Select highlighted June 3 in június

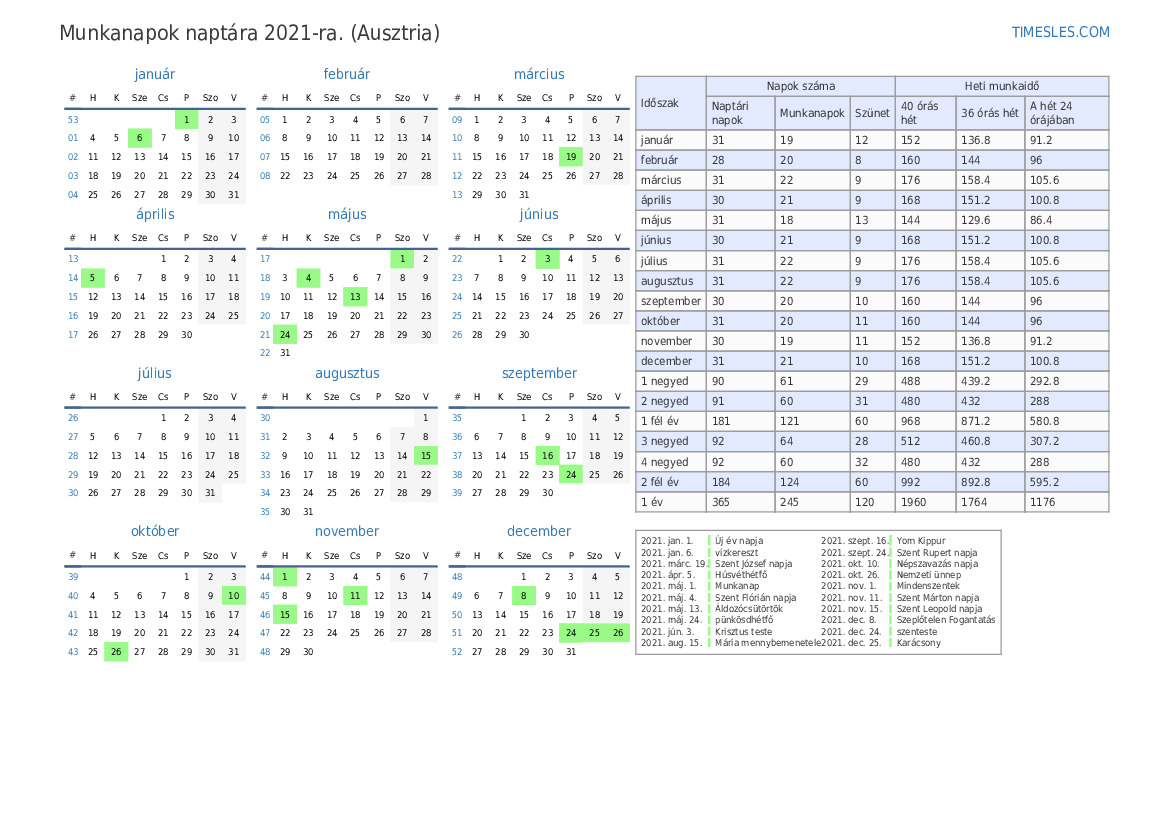[x=547, y=259]
